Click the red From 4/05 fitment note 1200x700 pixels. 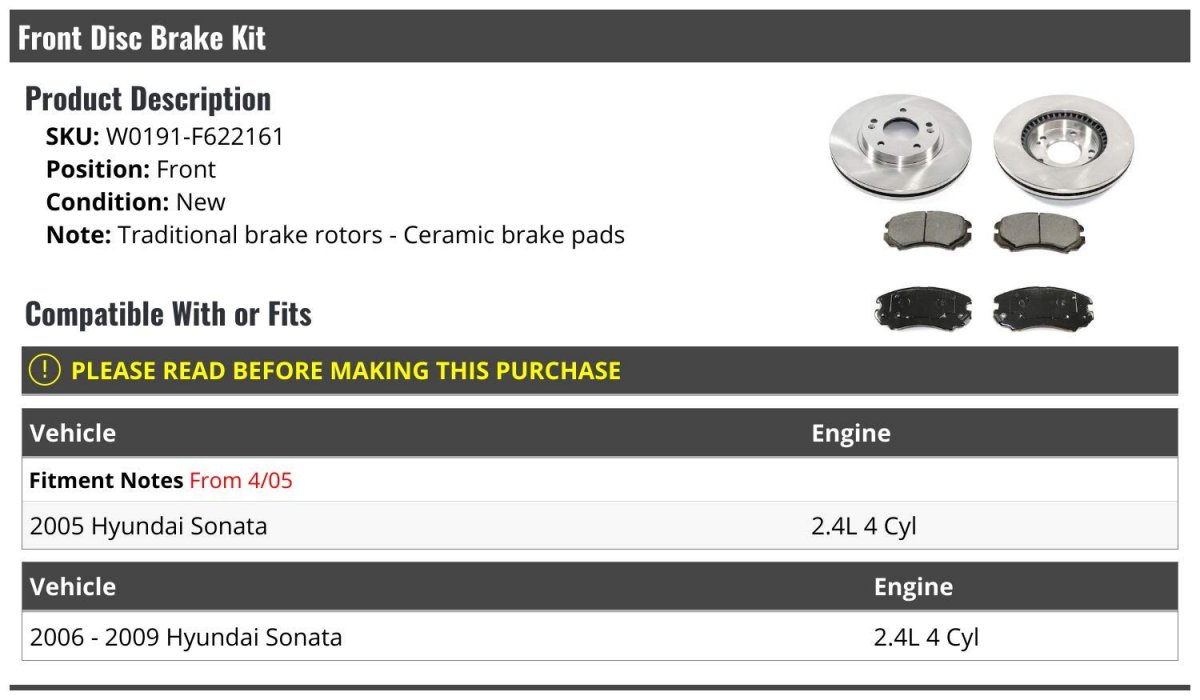coord(241,480)
